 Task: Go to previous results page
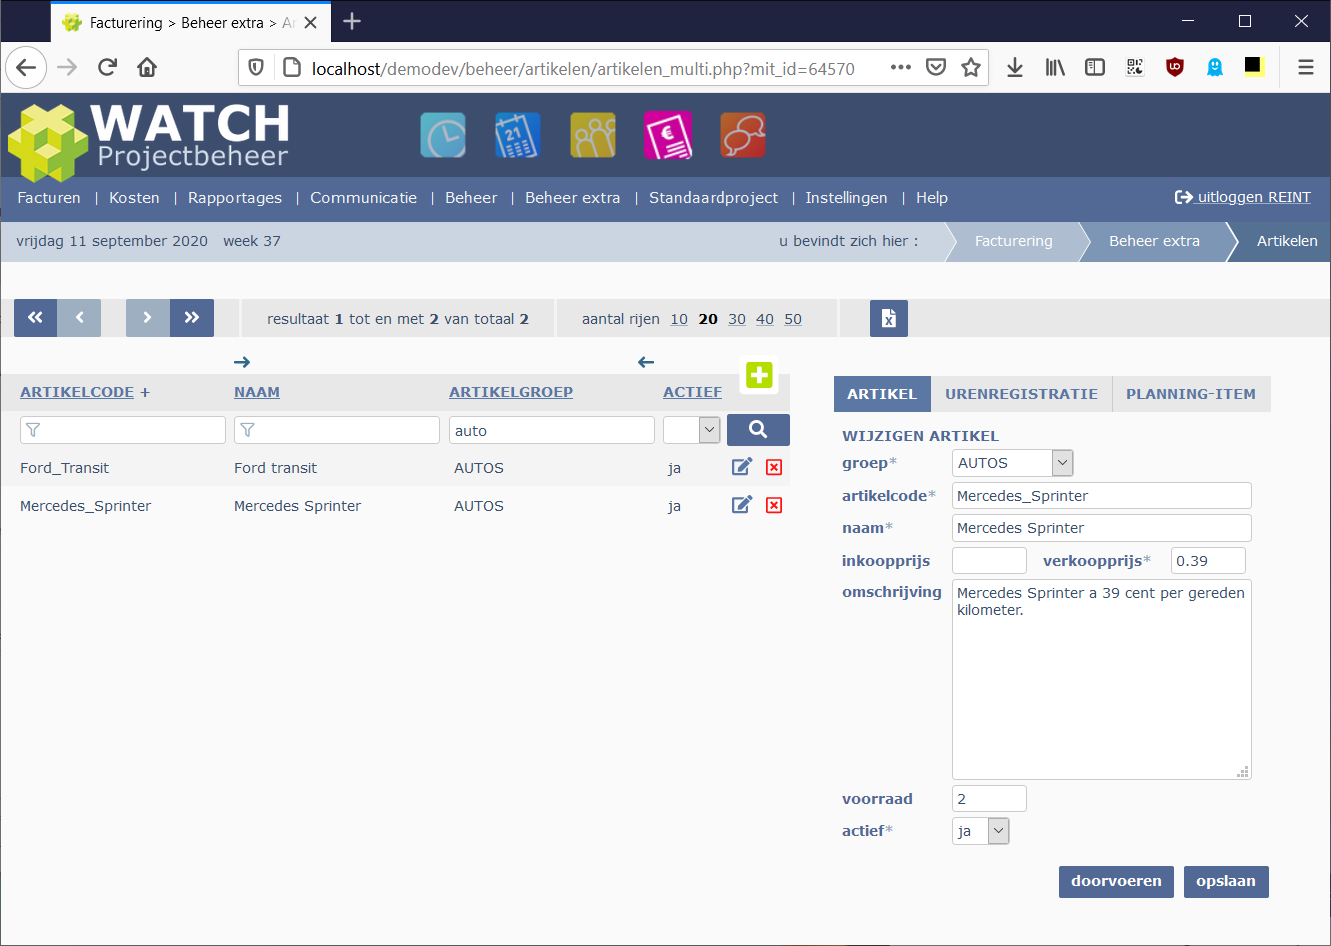[79, 318]
